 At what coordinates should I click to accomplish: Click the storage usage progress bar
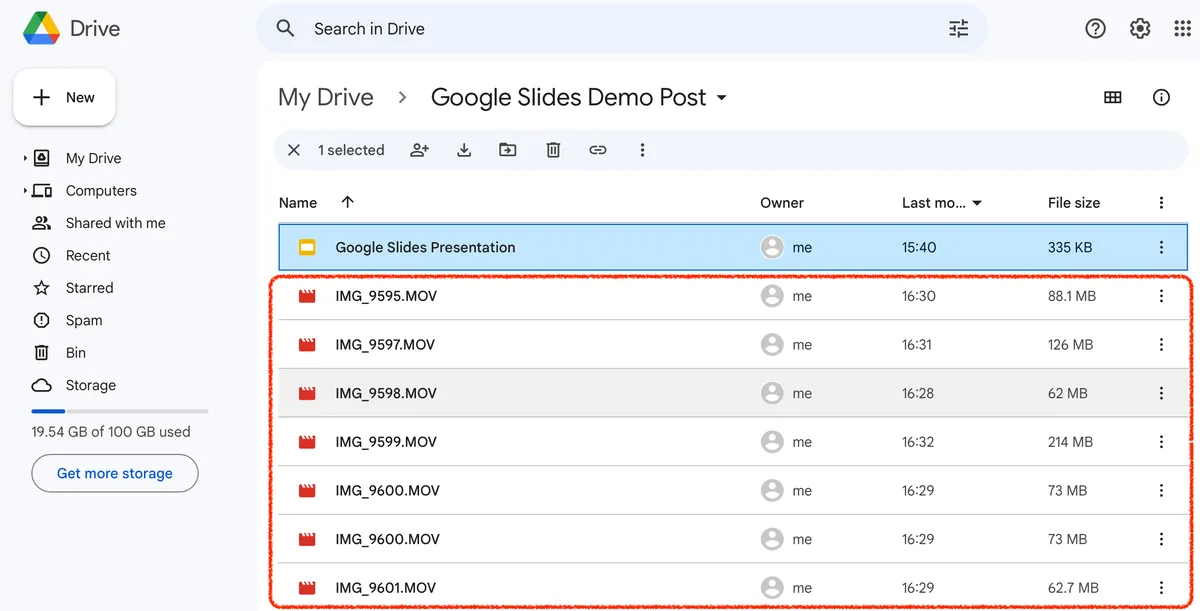tap(120, 411)
